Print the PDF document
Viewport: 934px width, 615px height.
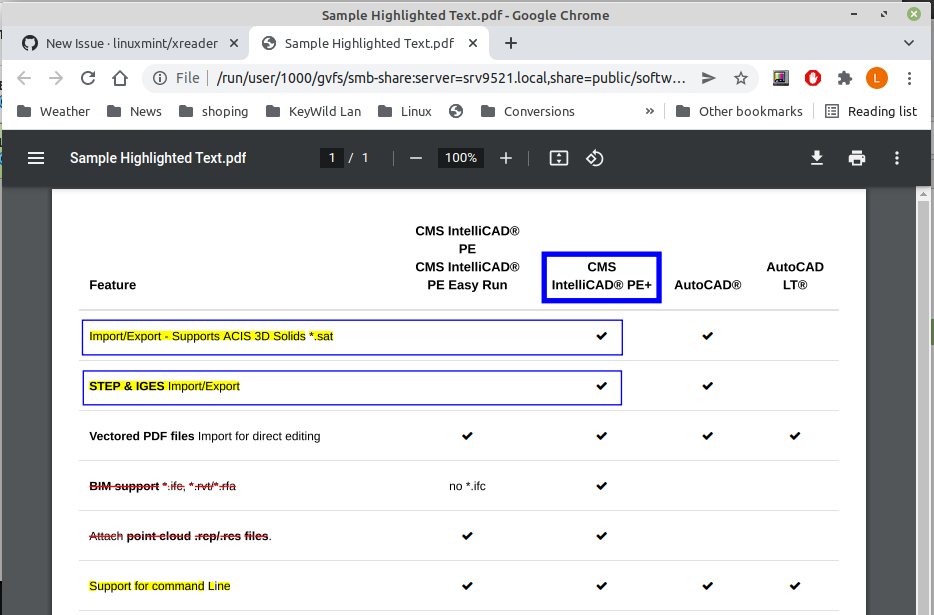coord(857,158)
